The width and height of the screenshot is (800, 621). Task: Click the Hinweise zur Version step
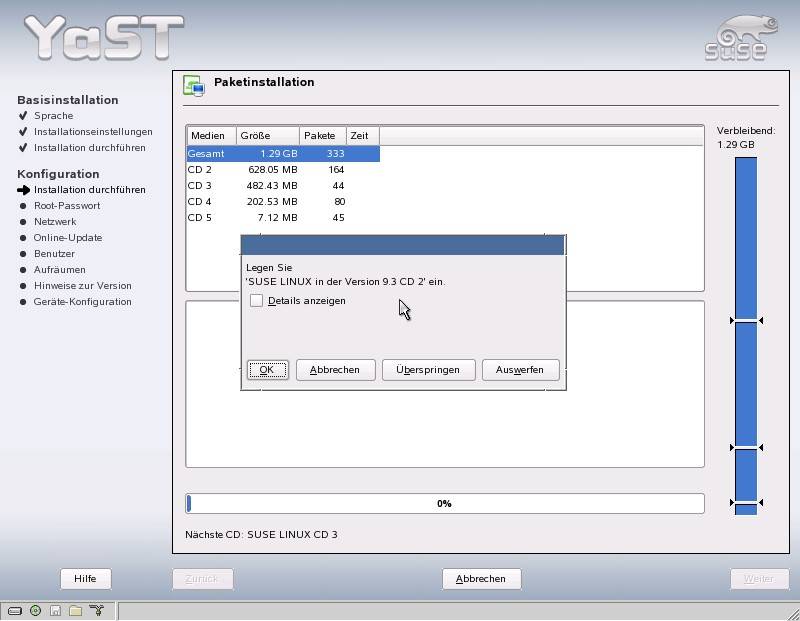tap(83, 286)
